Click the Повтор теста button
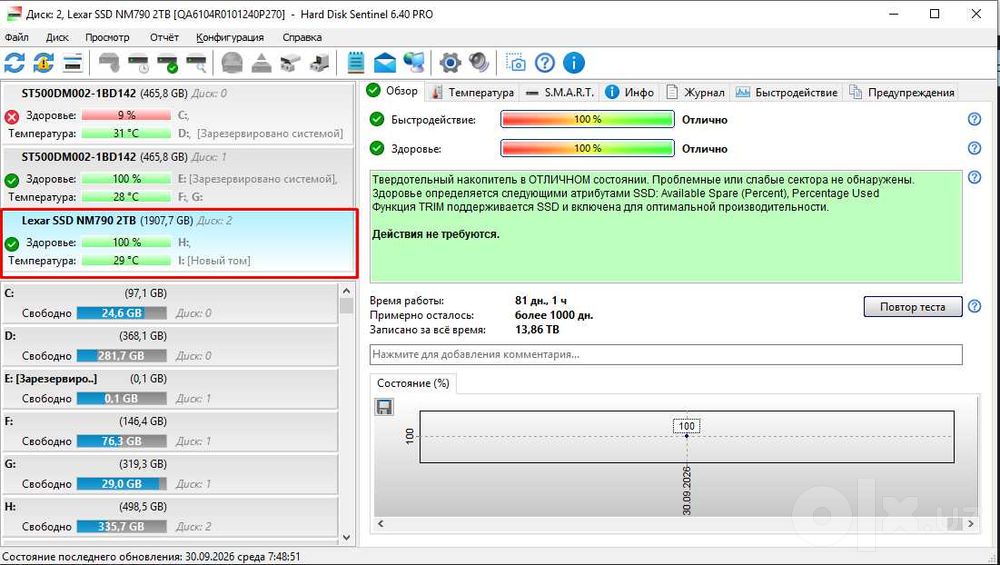This screenshot has width=1000, height=565. tap(913, 307)
